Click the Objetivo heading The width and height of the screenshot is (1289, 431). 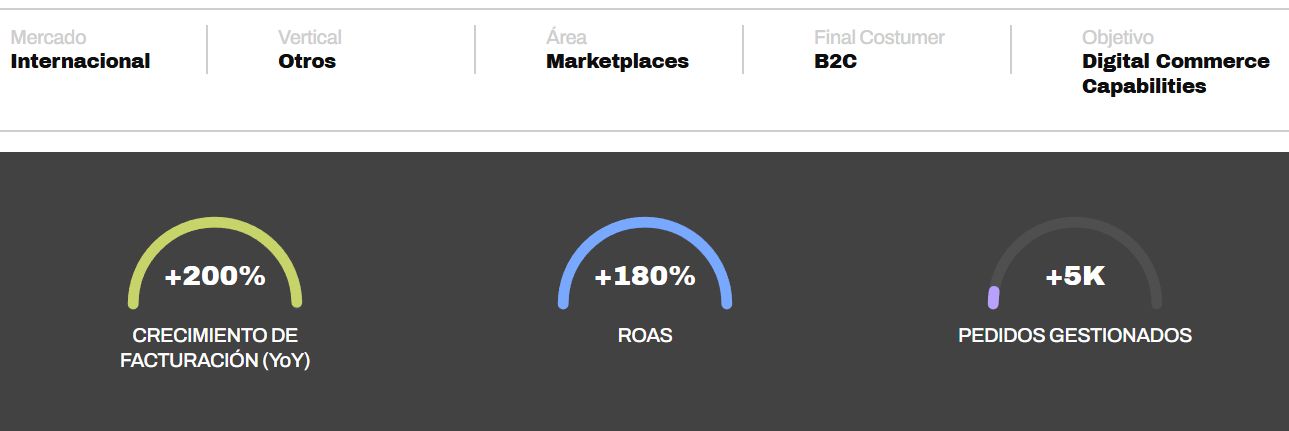click(1117, 38)
